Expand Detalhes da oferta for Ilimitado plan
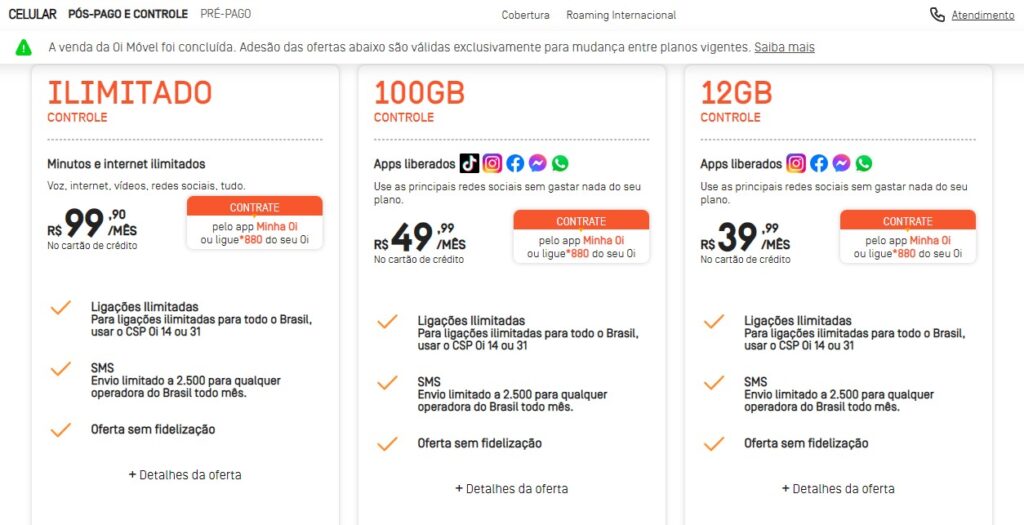This screenshot has width=1024, height=525. click(x=185, y=475)
